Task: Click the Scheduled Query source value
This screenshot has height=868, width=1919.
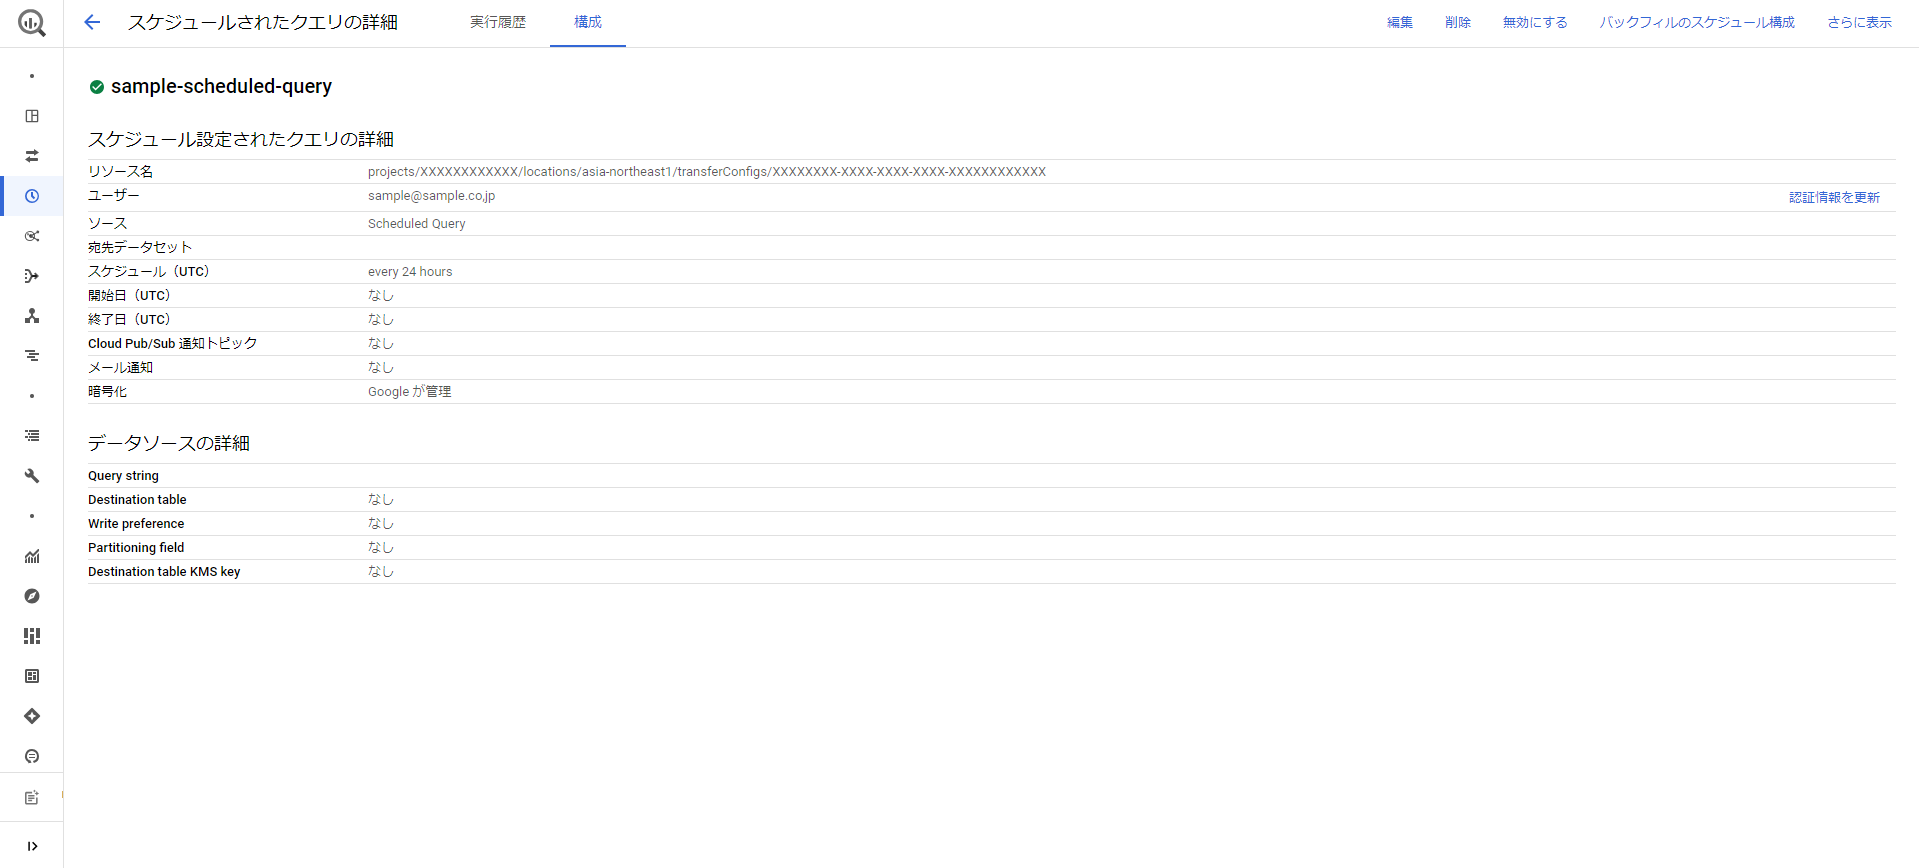Action: pyautogui.click(x=417, y=224)
